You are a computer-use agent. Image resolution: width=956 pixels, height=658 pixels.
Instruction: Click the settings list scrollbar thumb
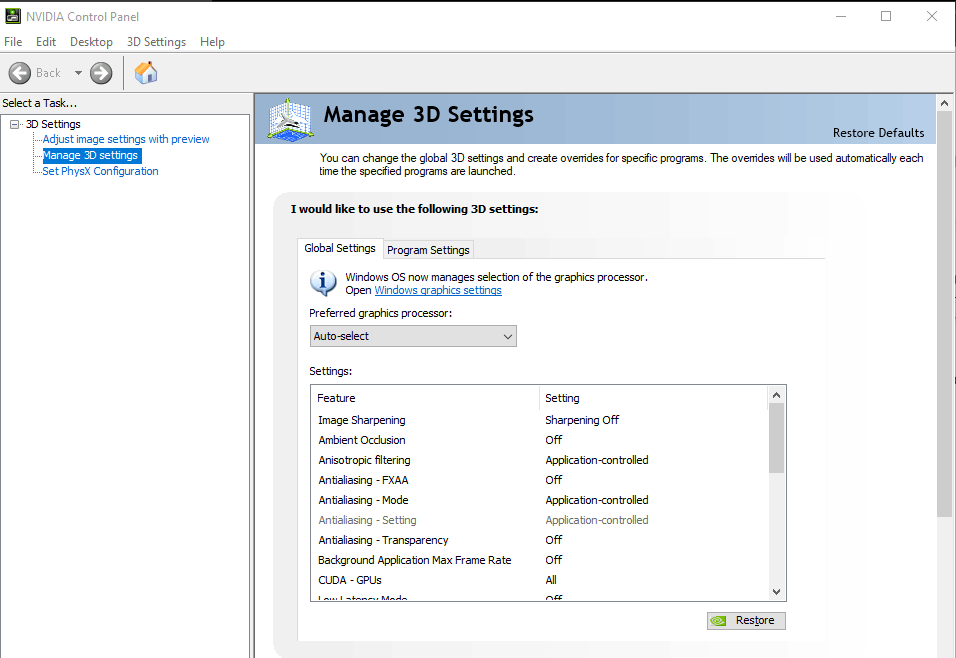coord(776,438)
